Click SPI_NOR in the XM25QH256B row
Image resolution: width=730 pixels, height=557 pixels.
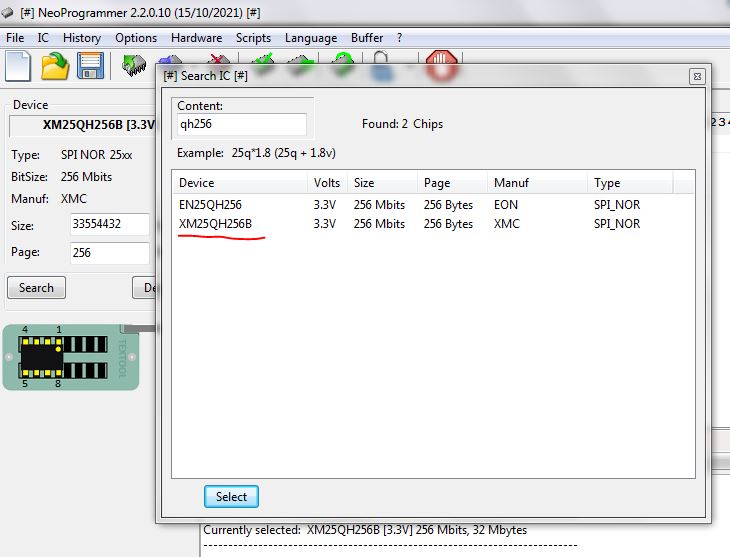[x=617, y=224]
